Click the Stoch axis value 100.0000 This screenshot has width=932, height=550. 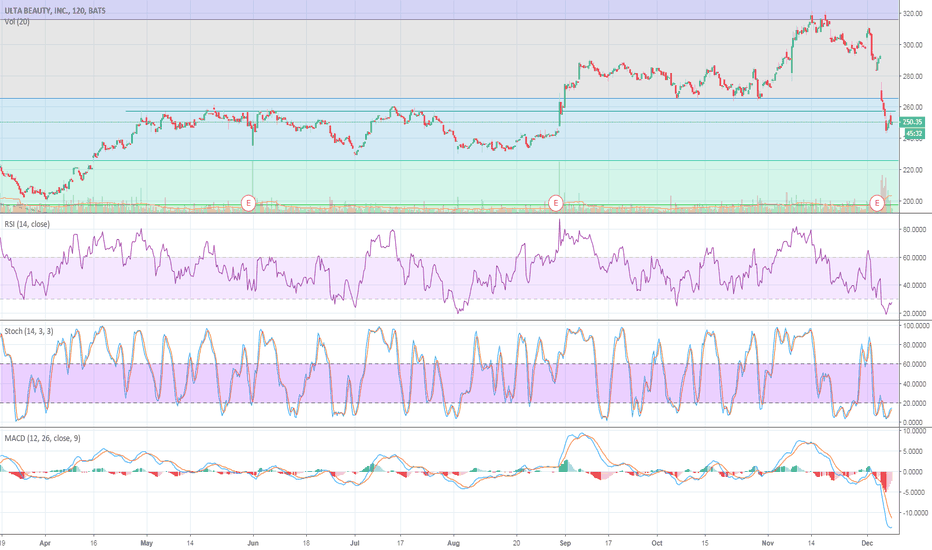tap(915, 326)
